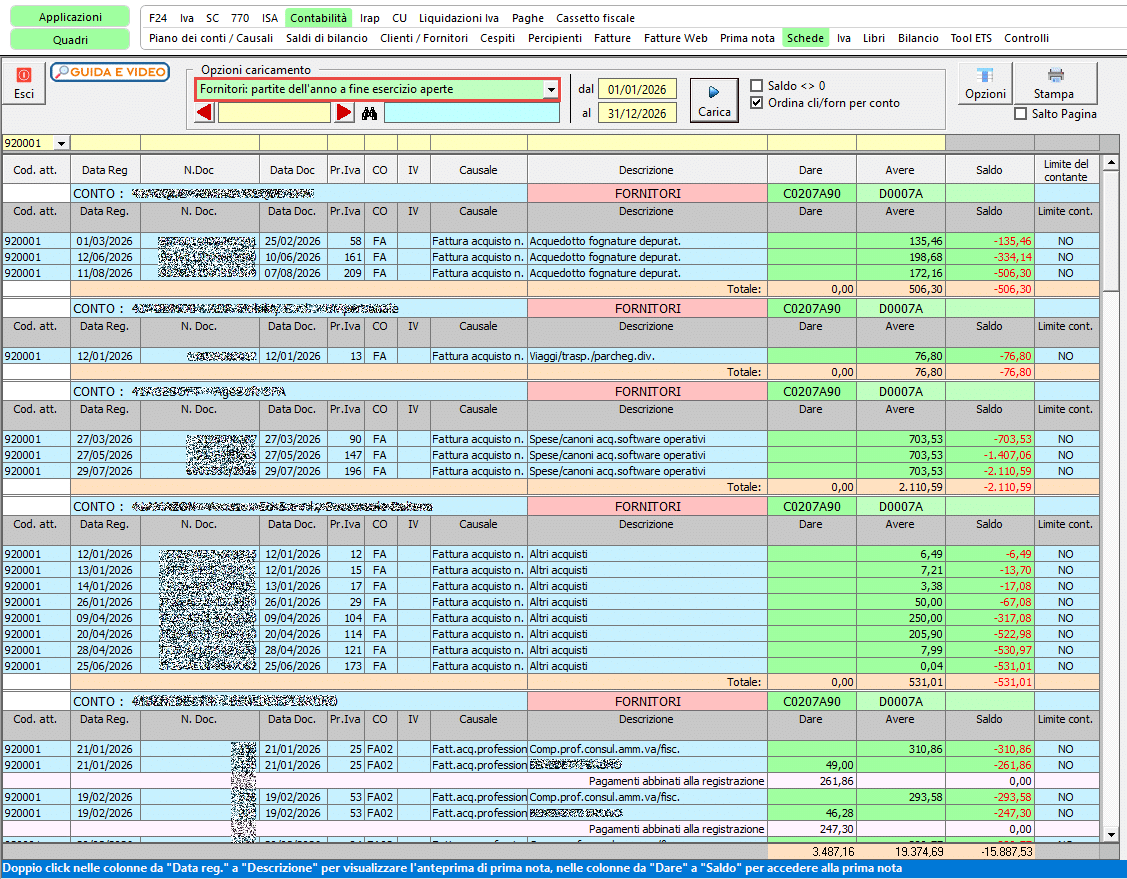The image size is (1127, 879).
Task: Click the binoculars search icon
Action: pos(369,113)
